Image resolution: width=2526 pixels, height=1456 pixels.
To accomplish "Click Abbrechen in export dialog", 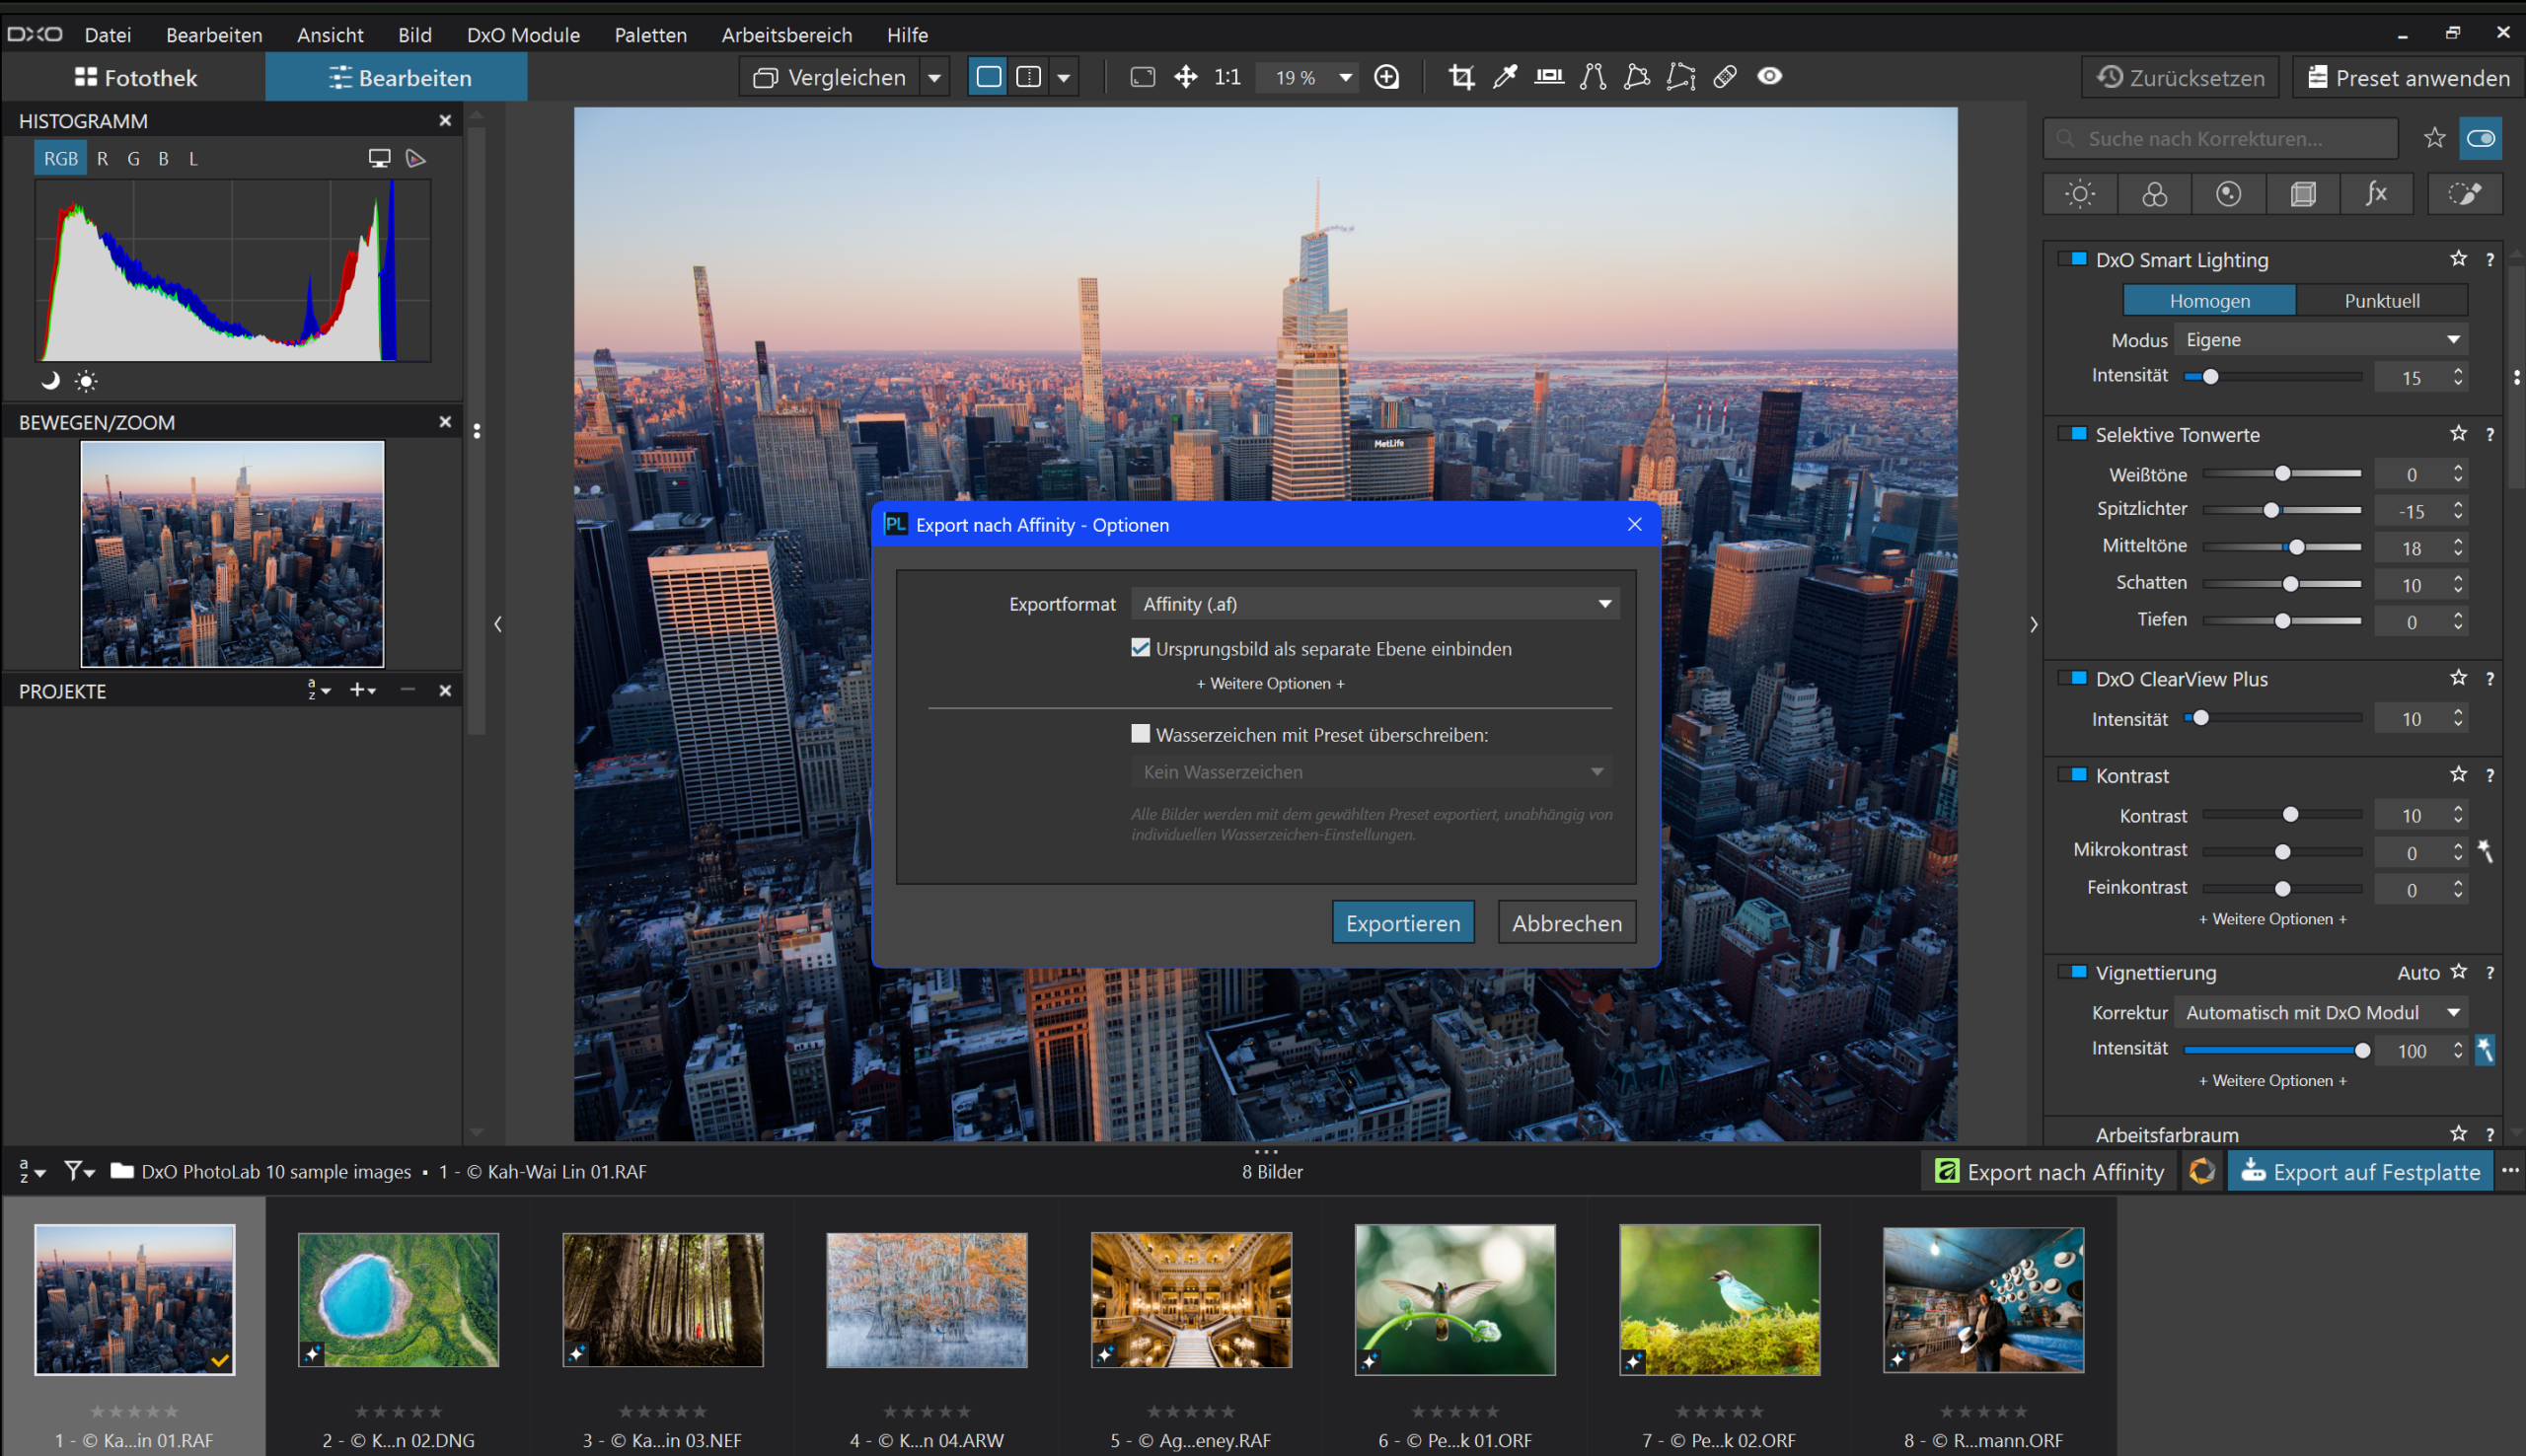I will point(1567,922).
